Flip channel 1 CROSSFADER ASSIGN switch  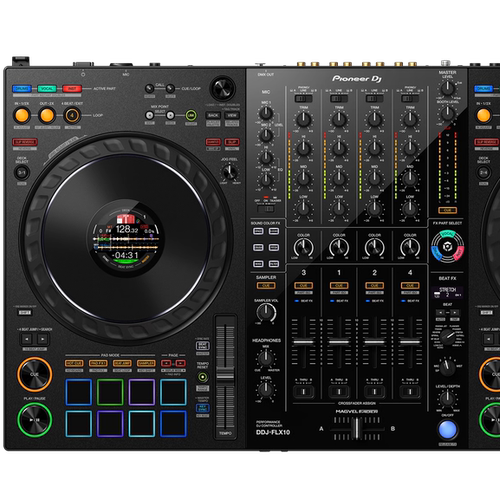click(x=339, y=391)
